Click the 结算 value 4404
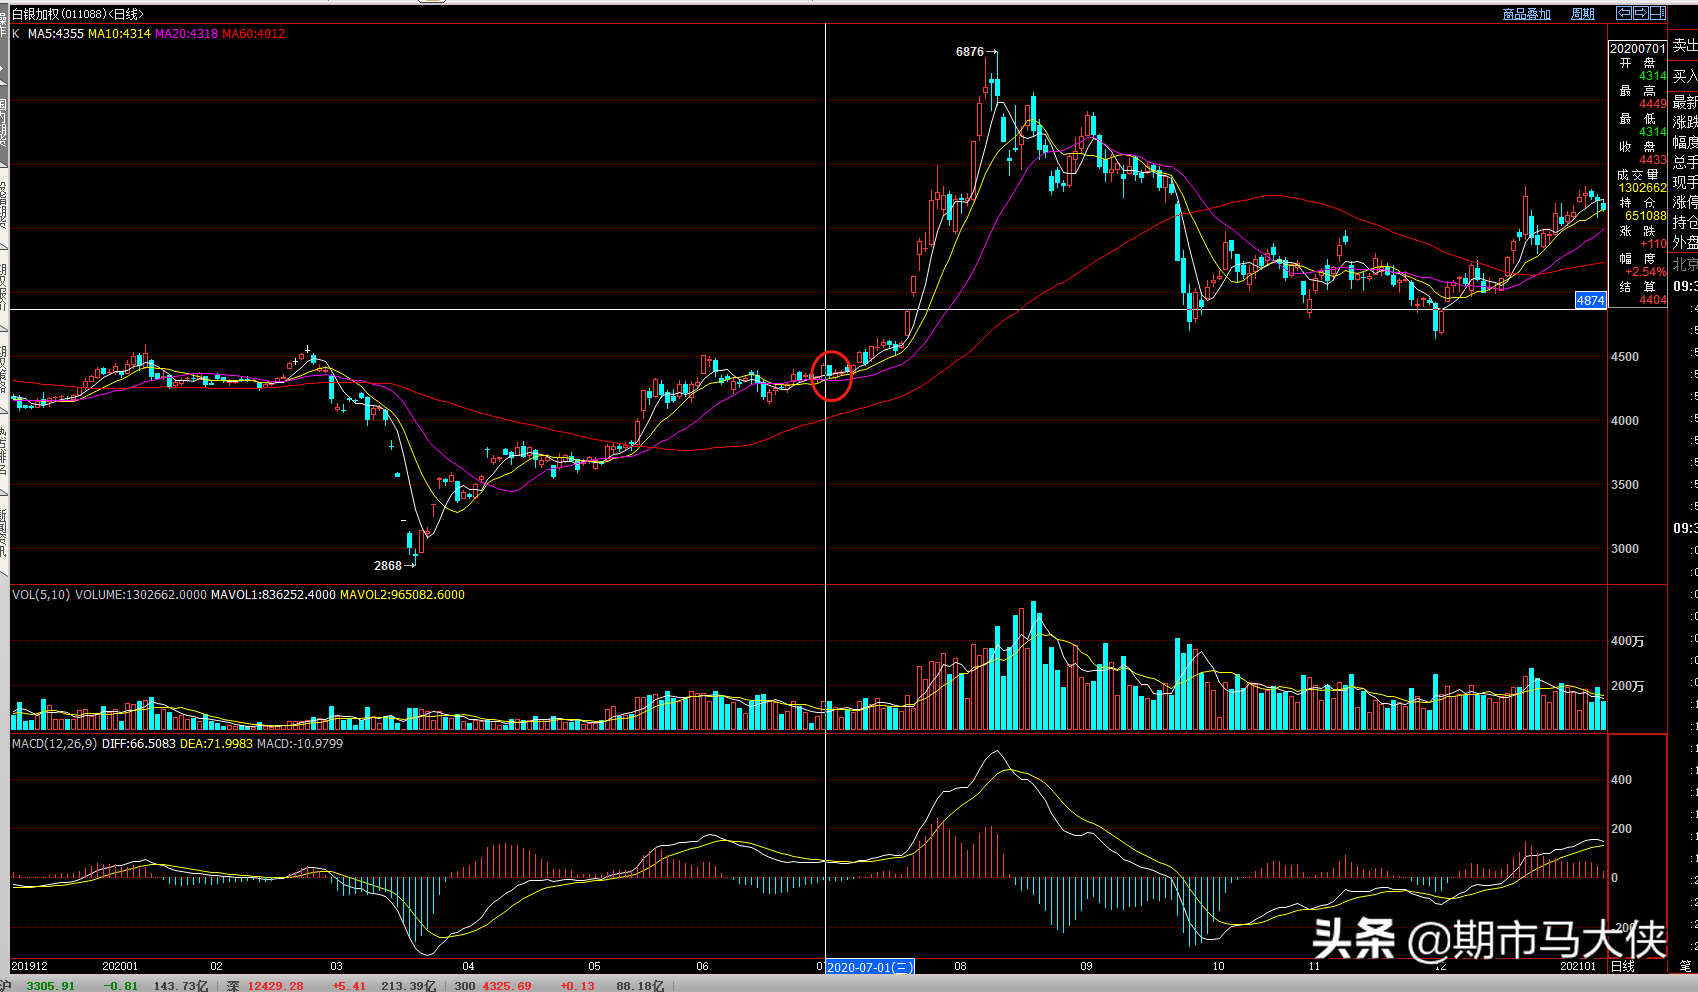 point(1652,300)
